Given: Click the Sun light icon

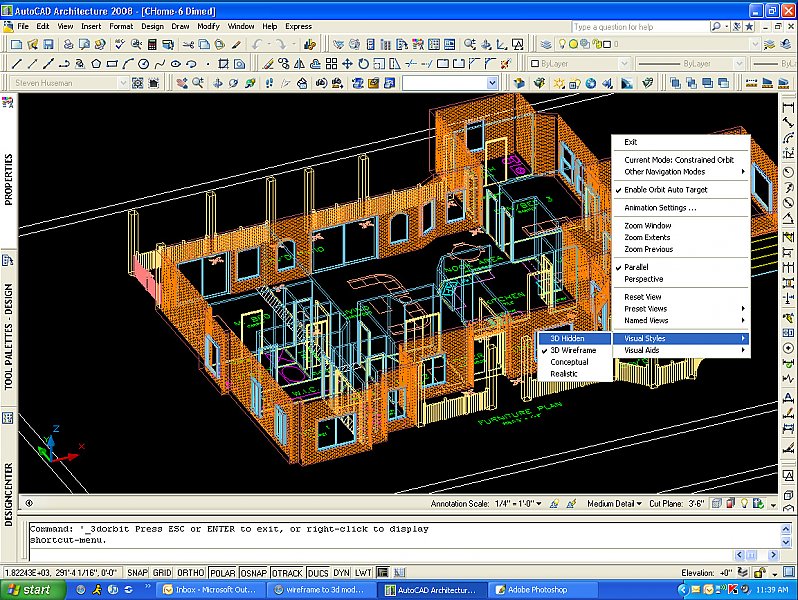Looking at the screenshot, I should pyautogui.click(x=559, y=82).
